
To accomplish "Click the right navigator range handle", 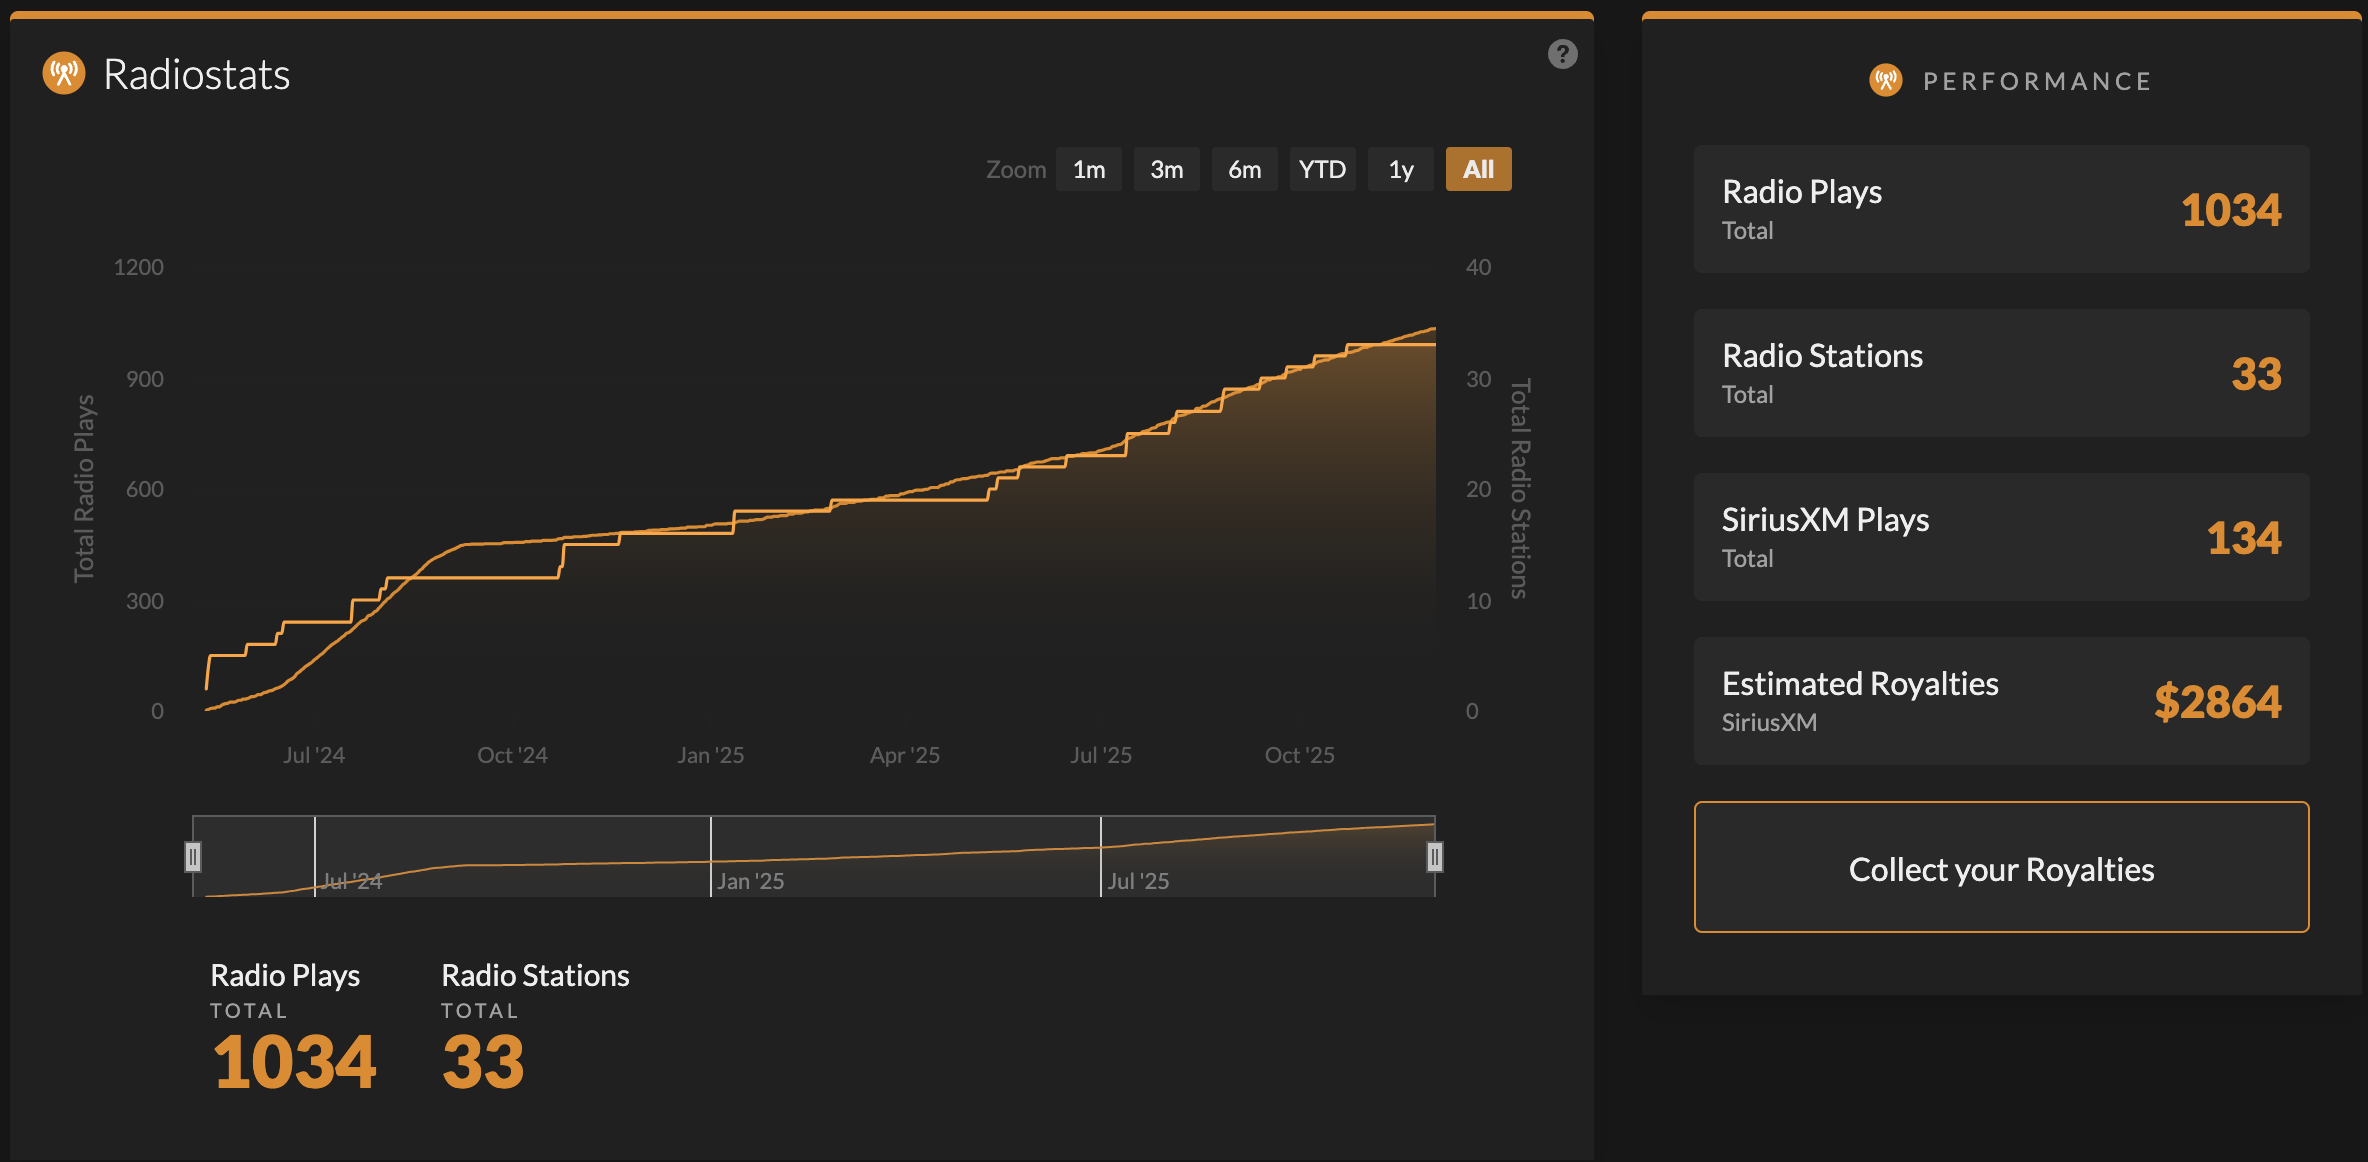I will pos(1434,857).
